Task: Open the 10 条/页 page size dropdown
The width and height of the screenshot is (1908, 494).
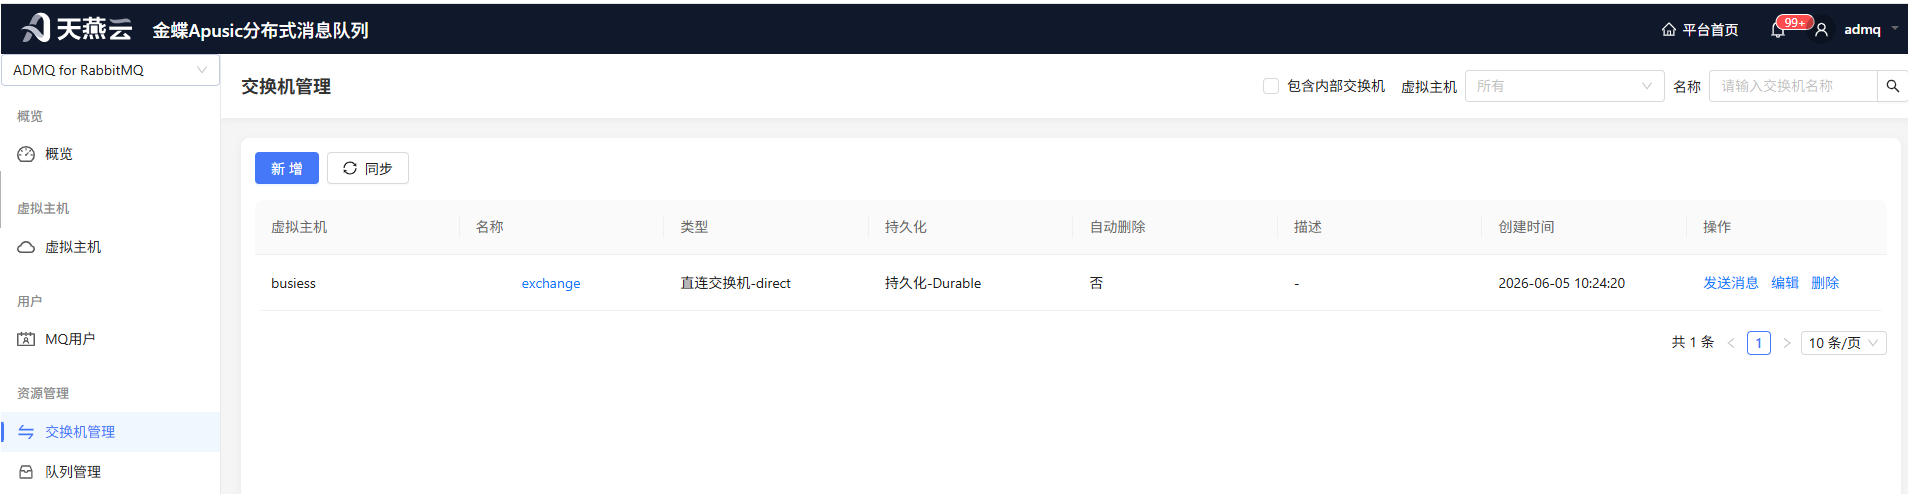Action: (x=1843, y=343)
